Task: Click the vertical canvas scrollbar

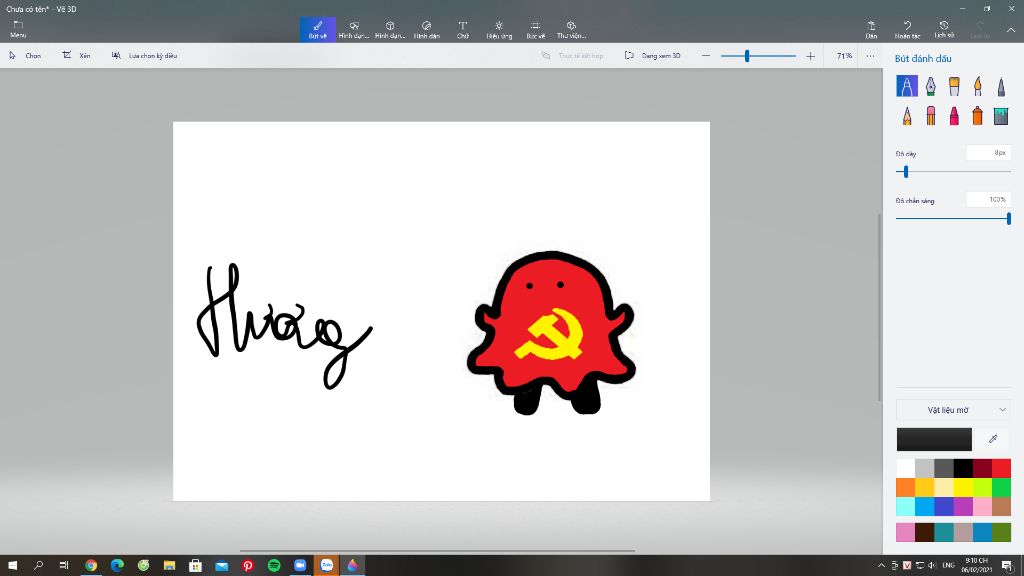Action: click(879, 307)
